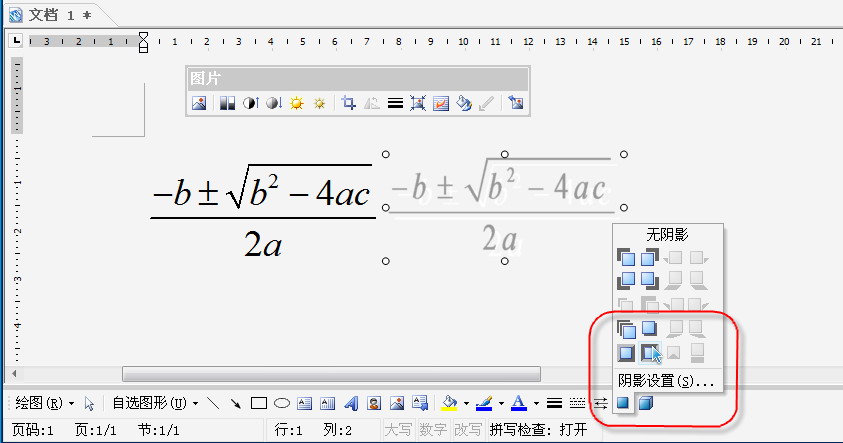
Task: Click drawing toolbar's Insert Picture icon
Action: tap(397, 403)
